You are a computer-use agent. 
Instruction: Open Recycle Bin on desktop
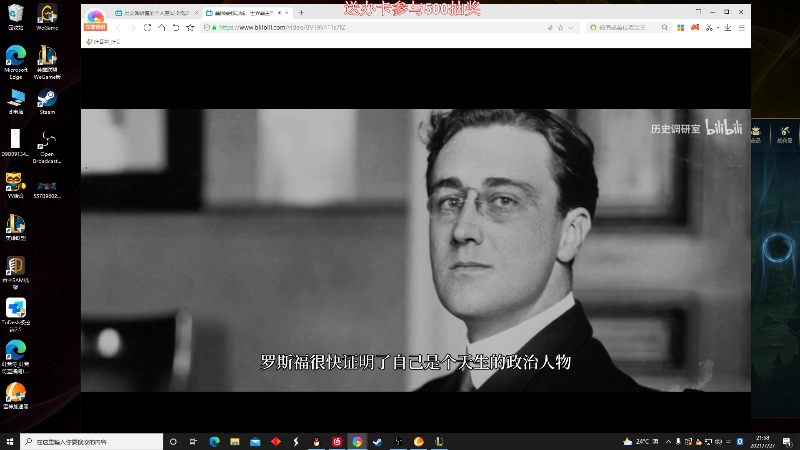[x=16, y=17]
